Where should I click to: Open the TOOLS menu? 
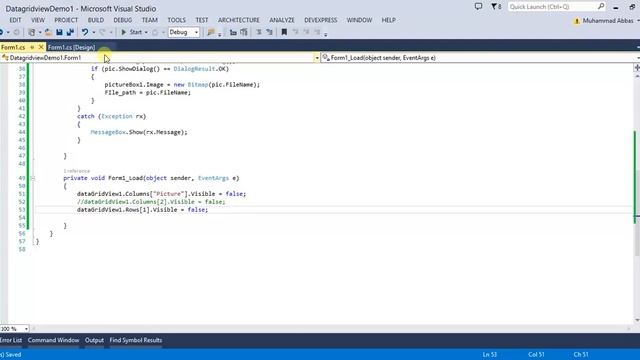click(176, 20)
